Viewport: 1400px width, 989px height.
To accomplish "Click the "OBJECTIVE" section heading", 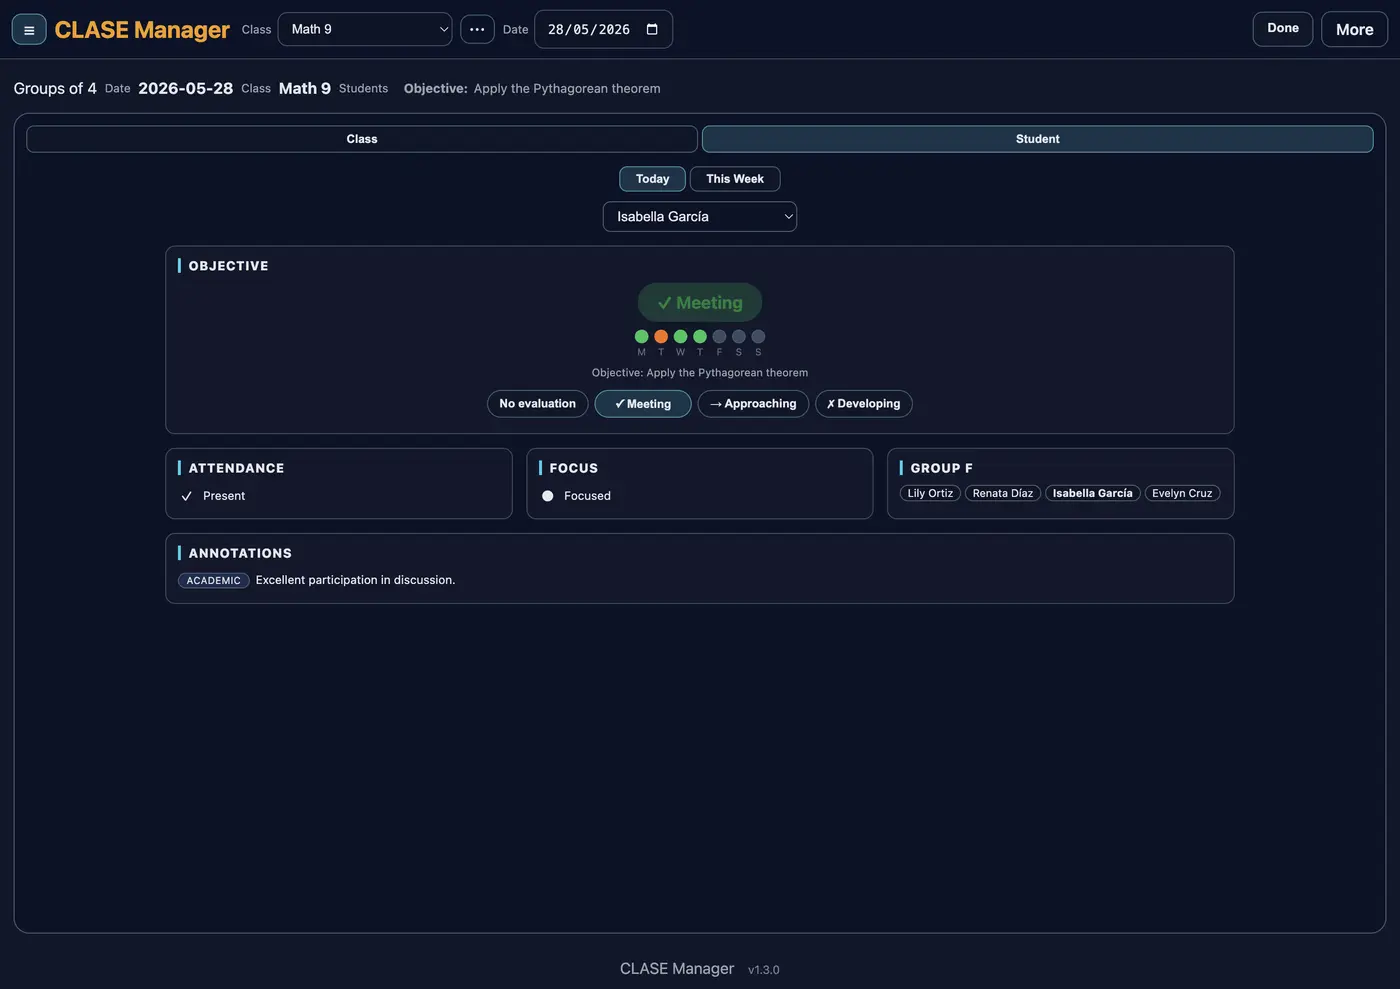I will (x=228, y=266).
